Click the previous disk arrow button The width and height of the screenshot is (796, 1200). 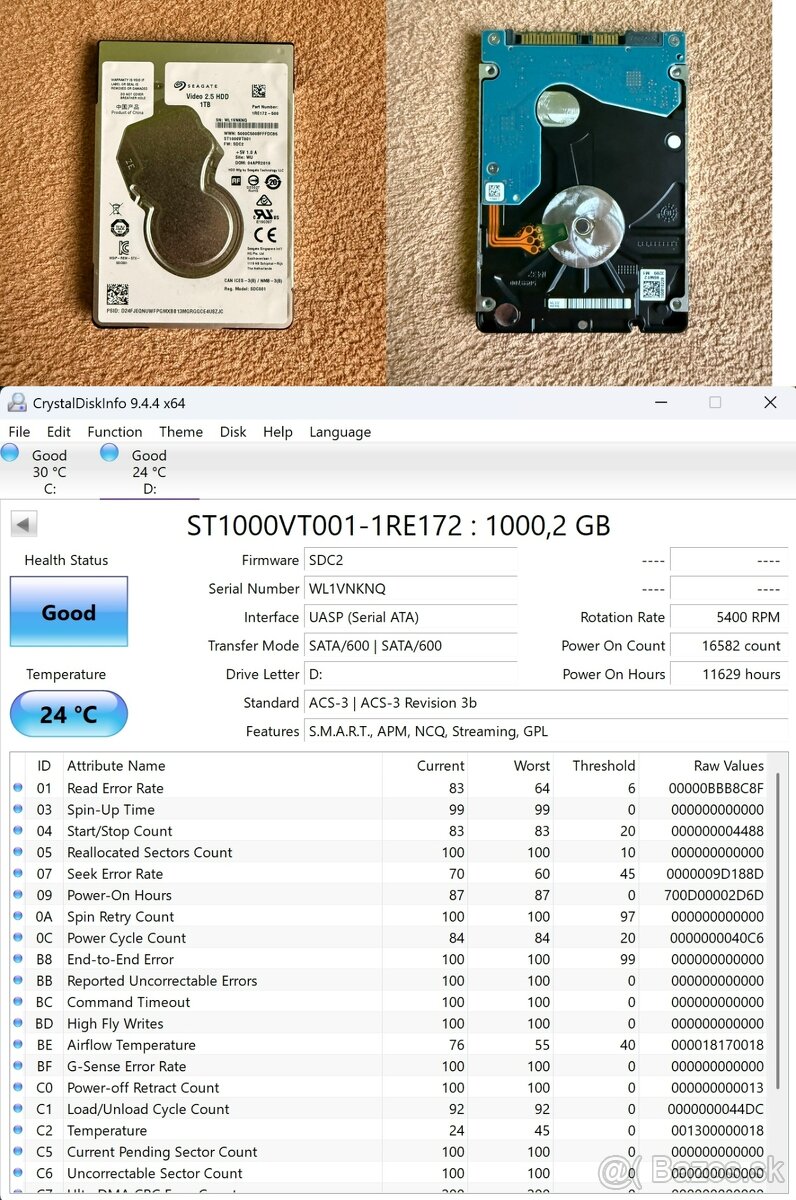[24, 524]
